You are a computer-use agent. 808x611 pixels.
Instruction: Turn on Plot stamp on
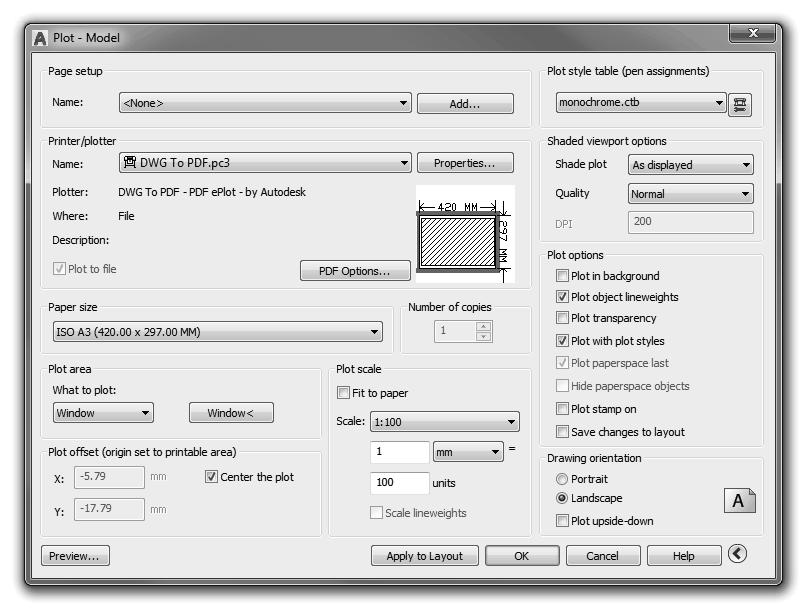click(x=562, y=409)
